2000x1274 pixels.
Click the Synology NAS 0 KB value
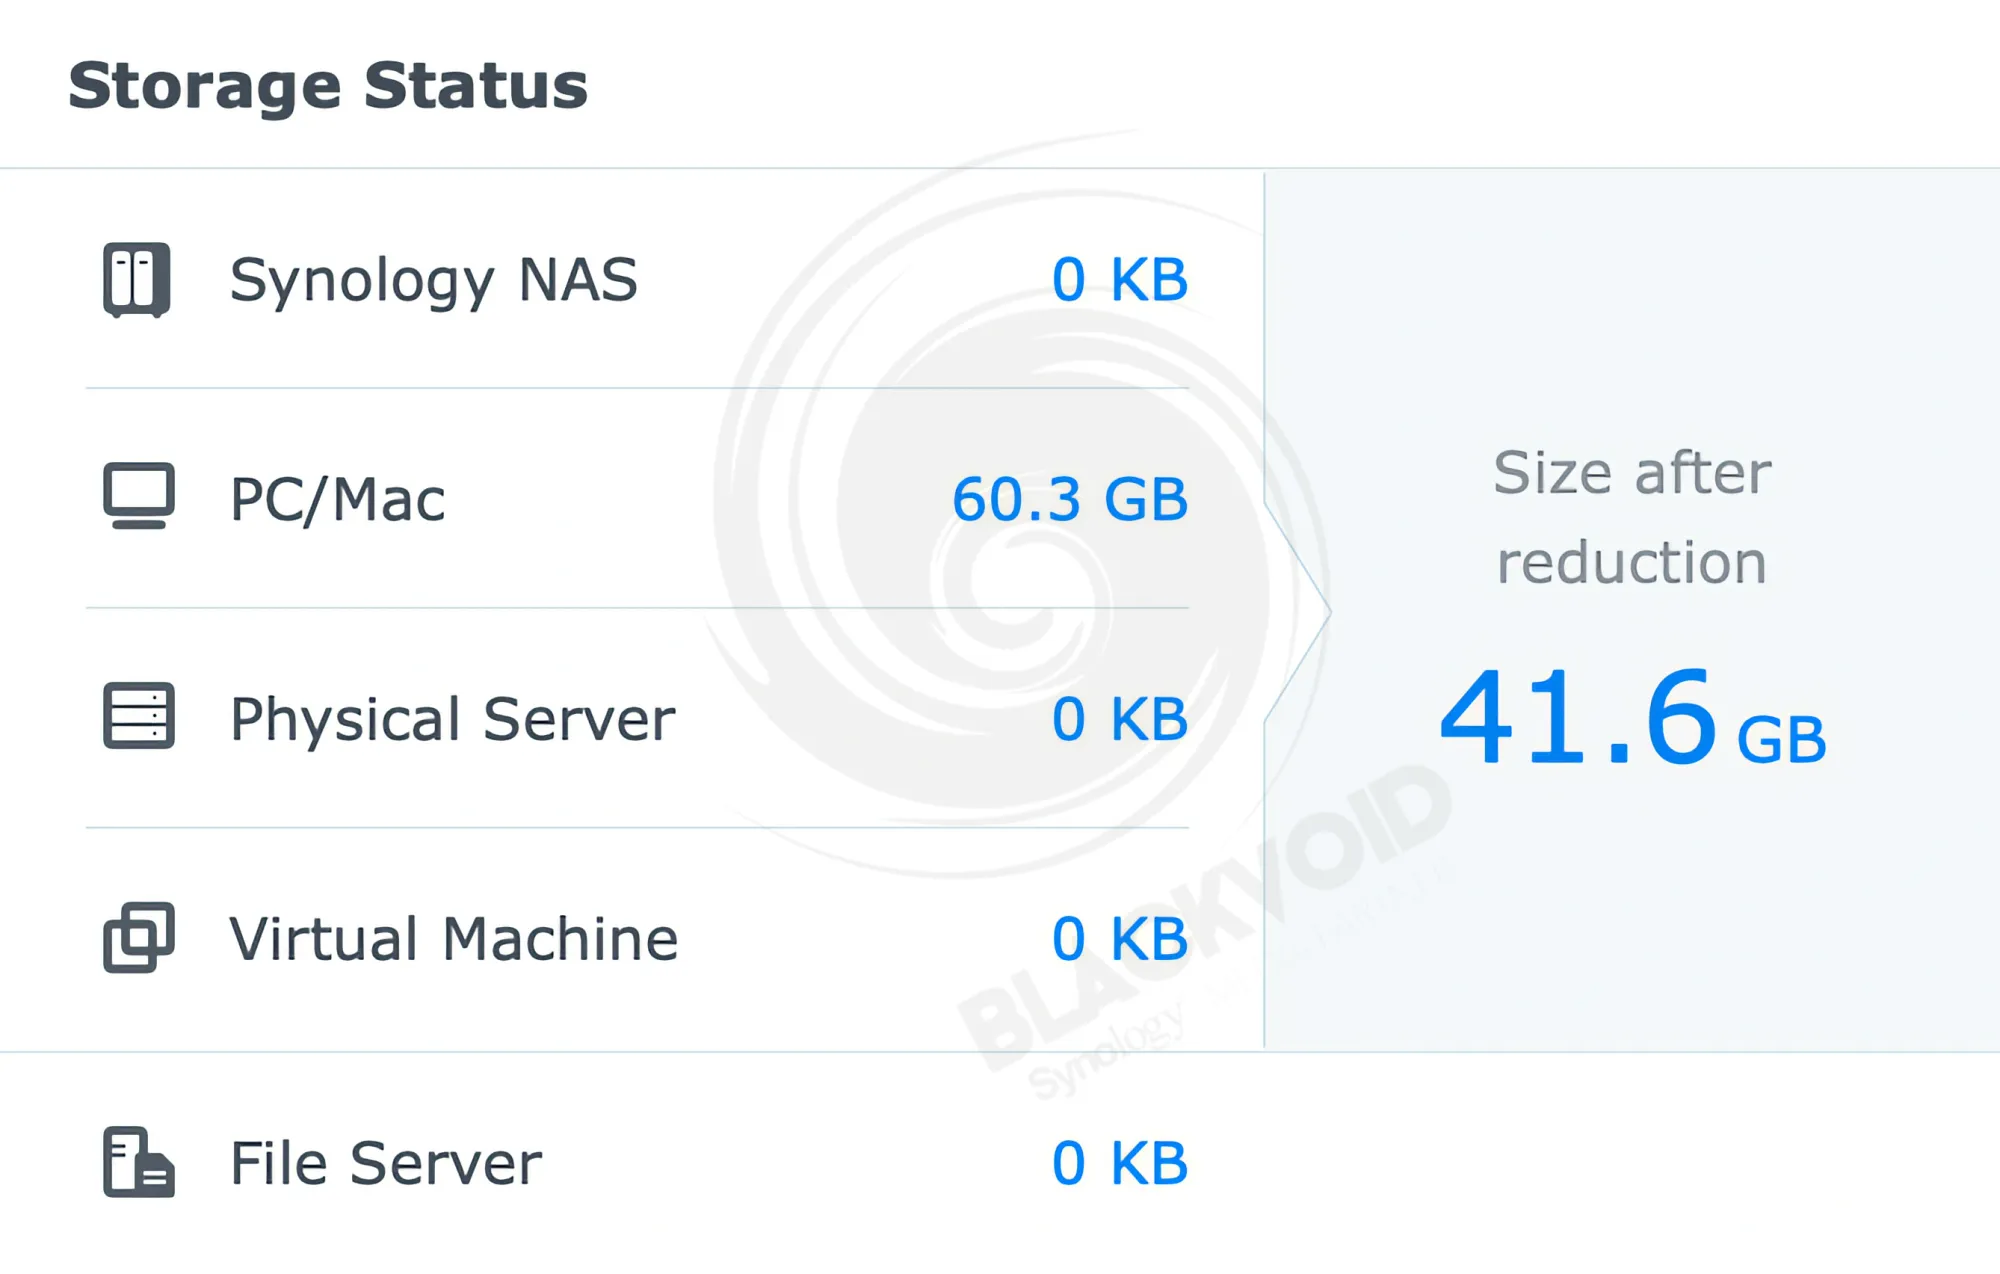(x=1120, y=279)
